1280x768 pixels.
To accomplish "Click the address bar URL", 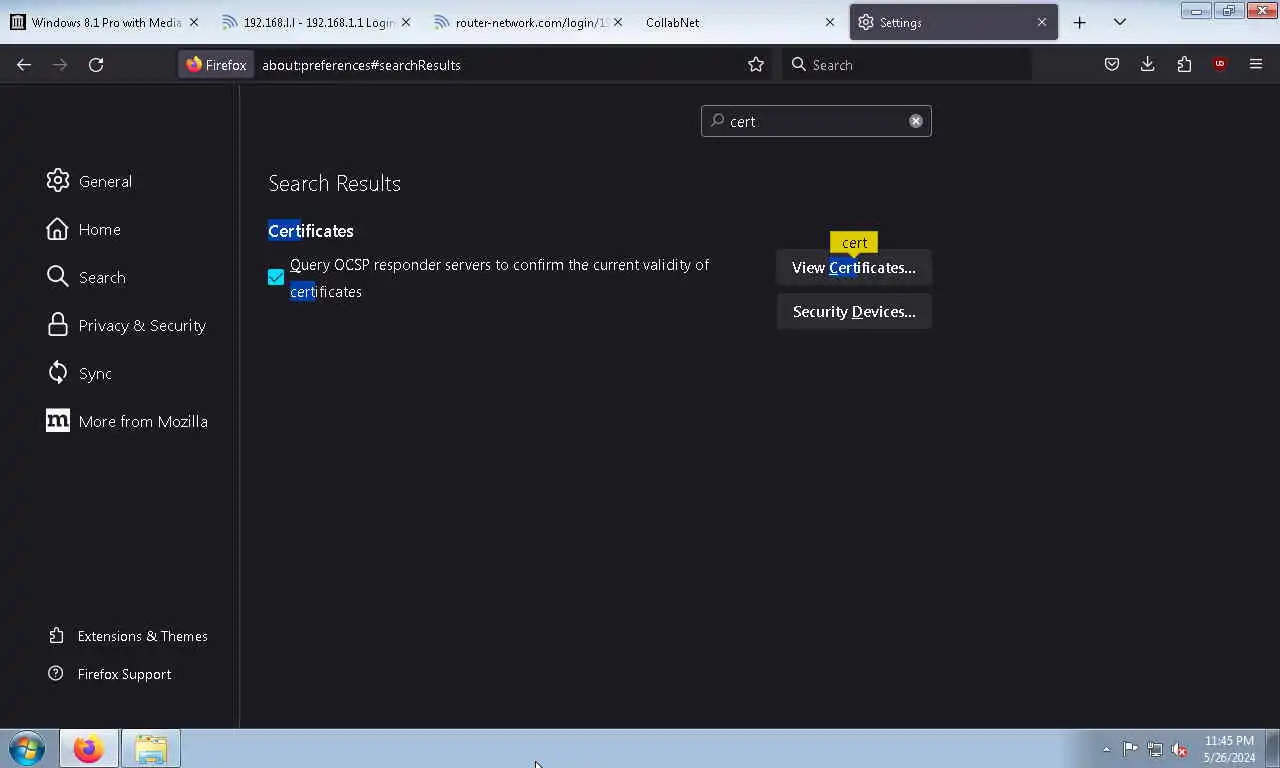I will 361,65.
